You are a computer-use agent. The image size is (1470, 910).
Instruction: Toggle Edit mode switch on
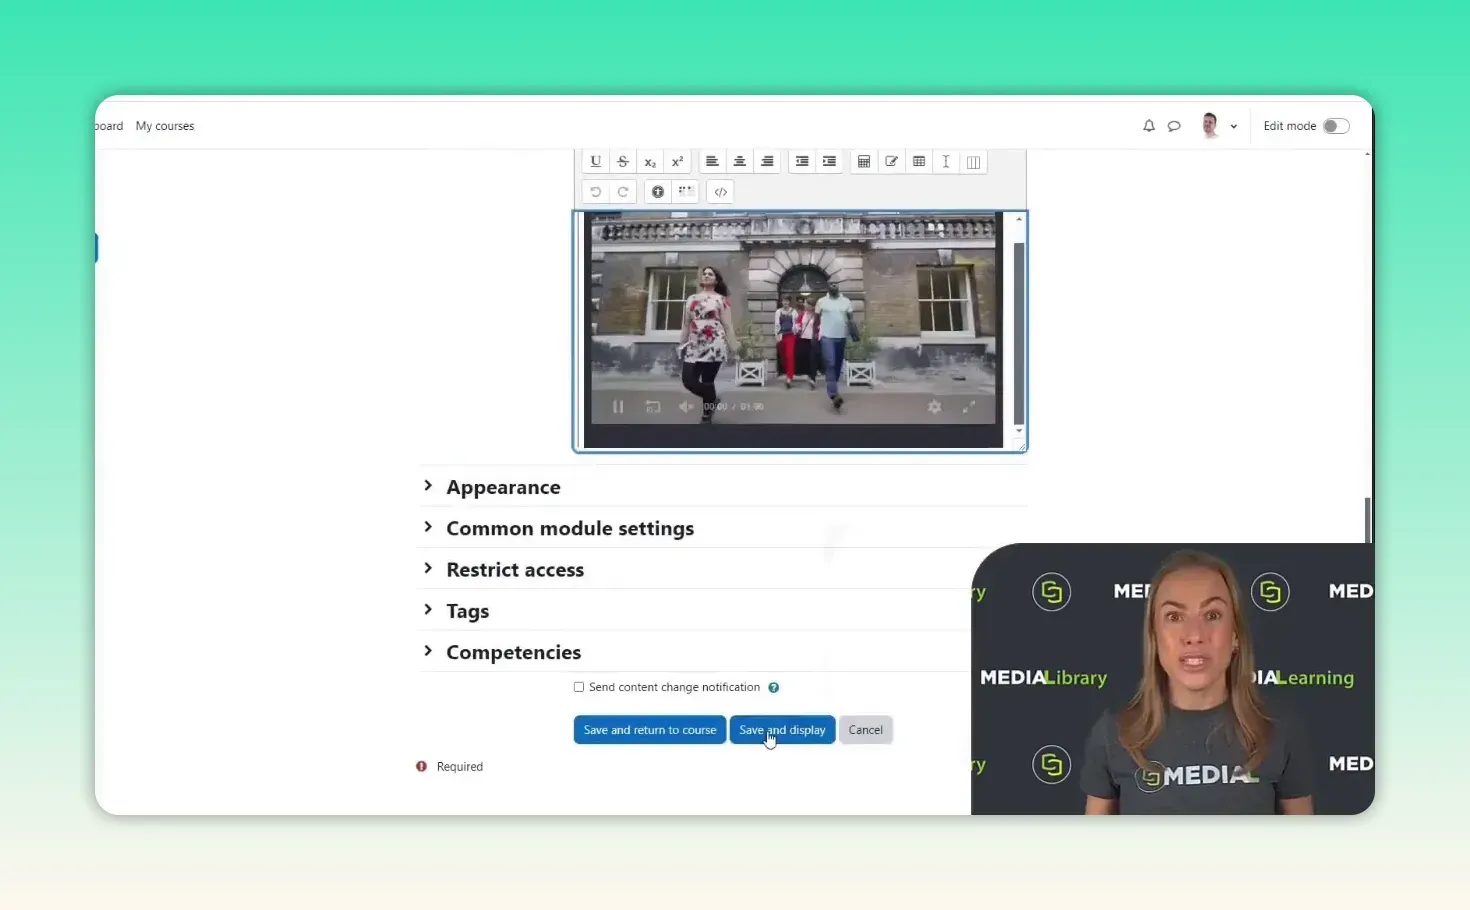point(1336,126)
